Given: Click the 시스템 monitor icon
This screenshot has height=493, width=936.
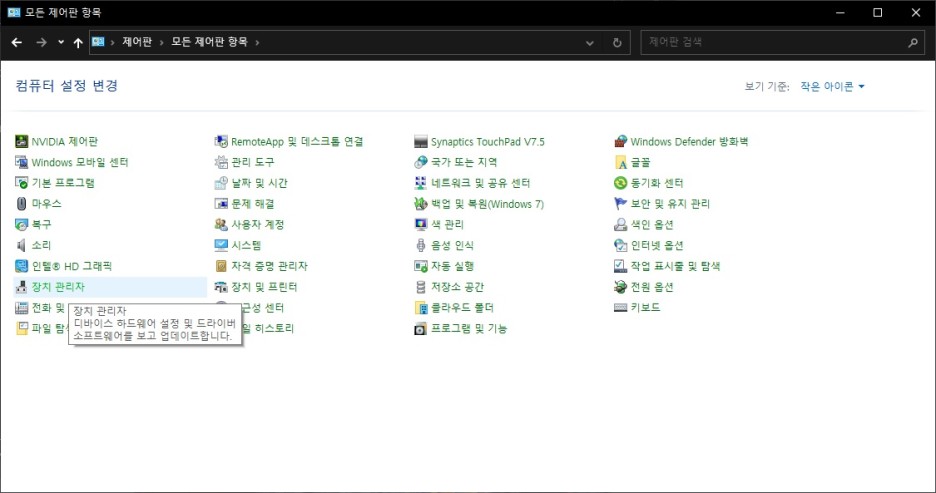Looking at the screenshot, I should coord(221,245).
